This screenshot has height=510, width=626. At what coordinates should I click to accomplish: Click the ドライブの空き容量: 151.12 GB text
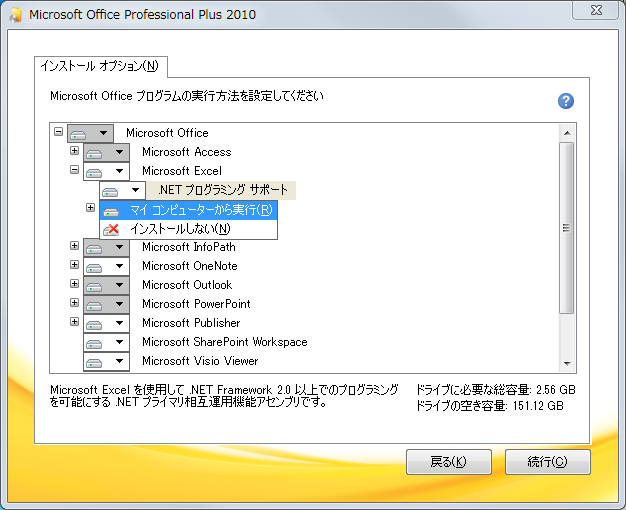pyautogui.click(x=489, y=406)
